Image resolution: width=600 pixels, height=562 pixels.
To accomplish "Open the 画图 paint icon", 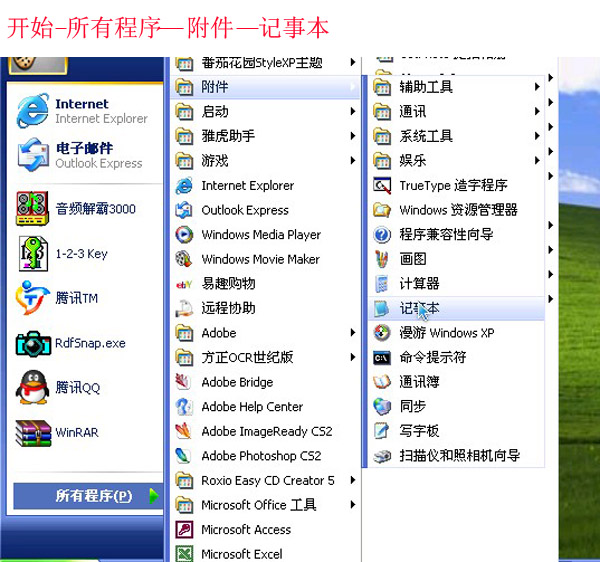I will [382, 259].
